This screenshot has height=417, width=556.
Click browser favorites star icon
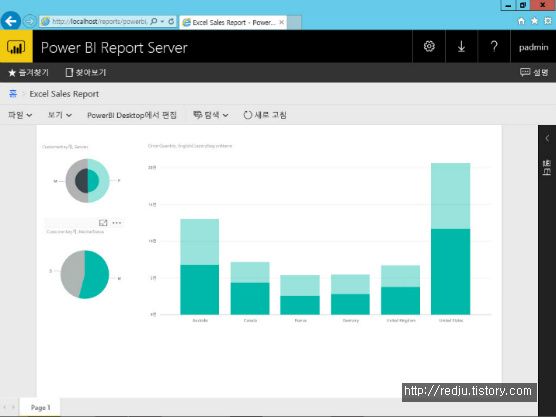[x=534, y=21]
